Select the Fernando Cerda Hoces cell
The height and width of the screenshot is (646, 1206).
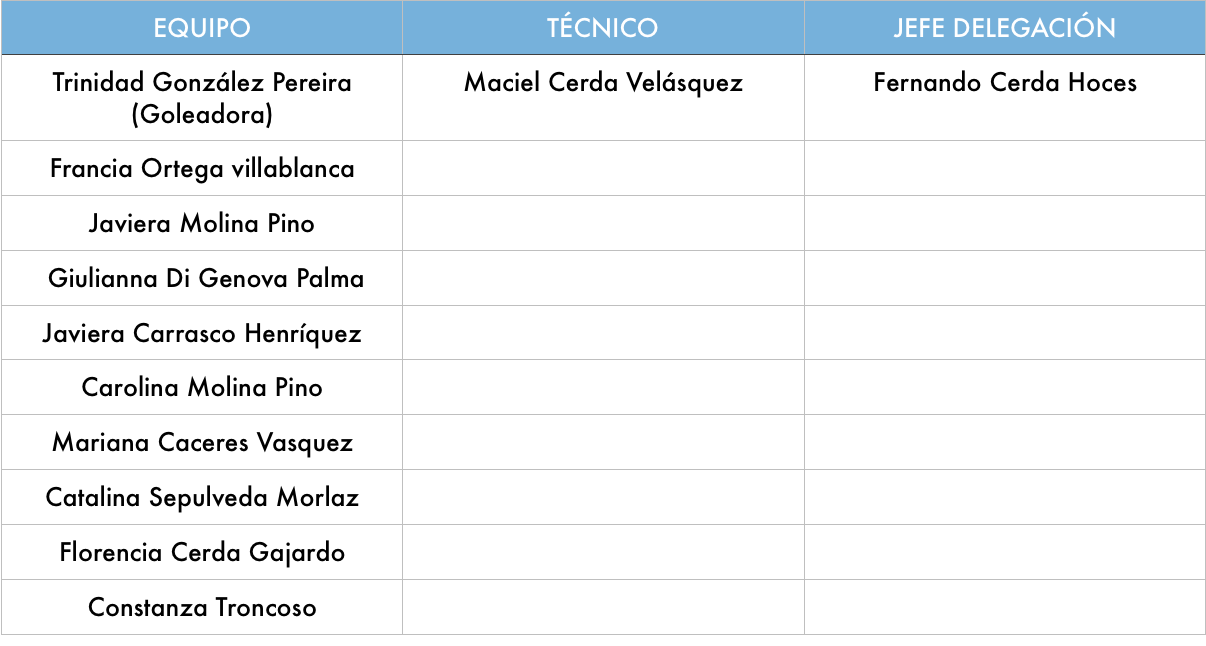[1005, 98]
